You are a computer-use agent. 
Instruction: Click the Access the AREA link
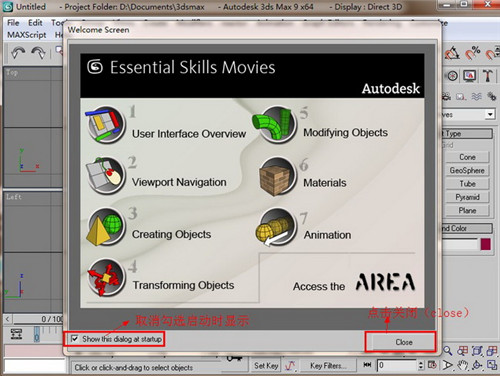(354, 283)
